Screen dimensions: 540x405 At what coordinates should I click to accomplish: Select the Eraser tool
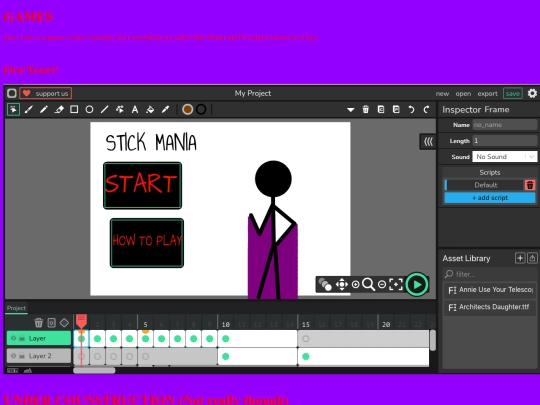[x=59, y=110]
